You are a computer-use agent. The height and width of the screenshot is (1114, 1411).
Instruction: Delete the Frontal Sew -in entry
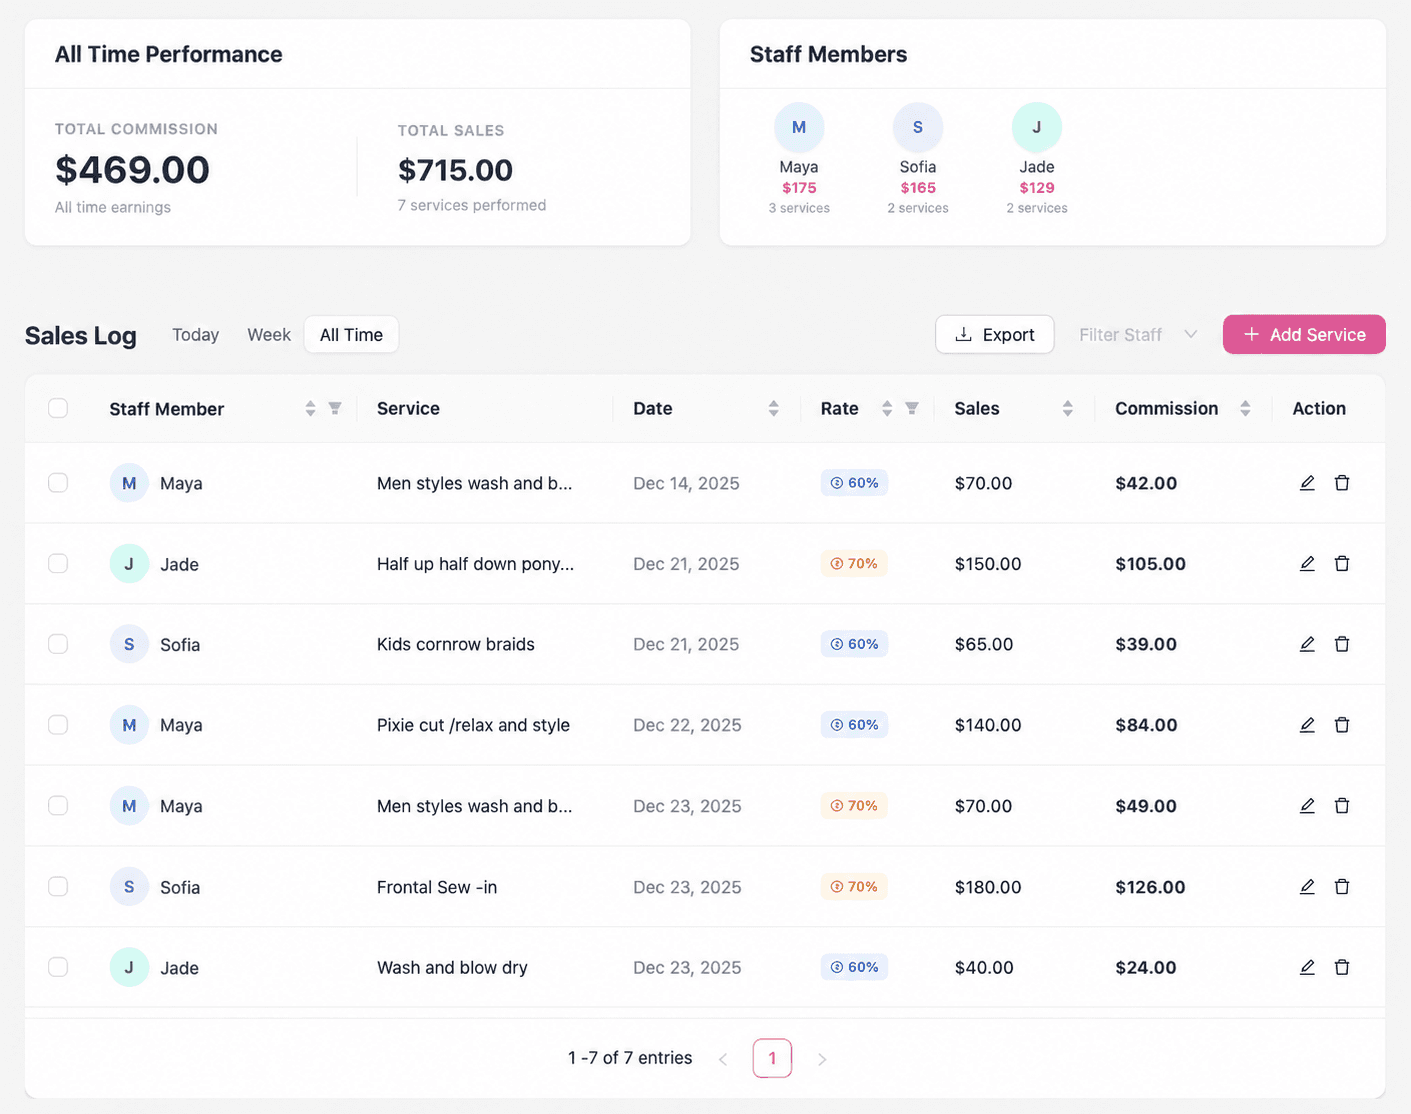pyautogui.click(x=1342, y=887)
